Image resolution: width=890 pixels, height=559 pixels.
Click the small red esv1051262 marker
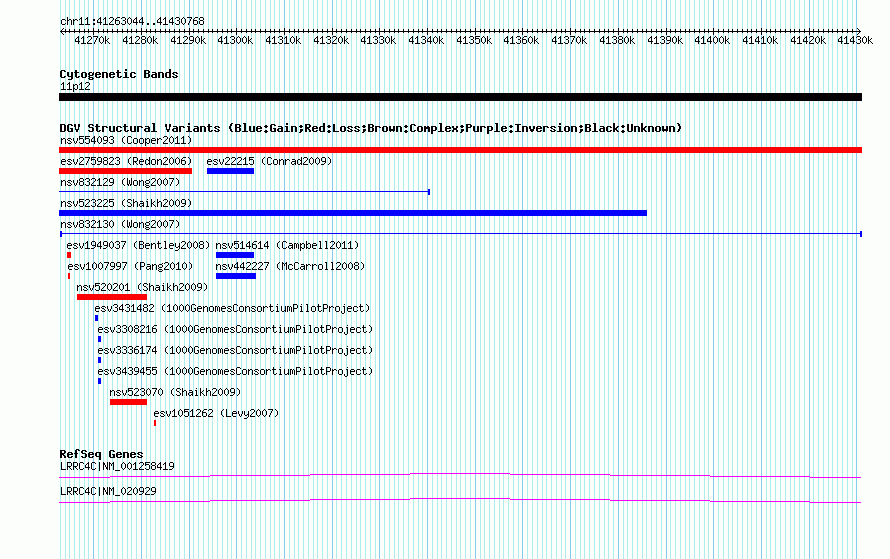pyautogui.click(x=155, y=423)
